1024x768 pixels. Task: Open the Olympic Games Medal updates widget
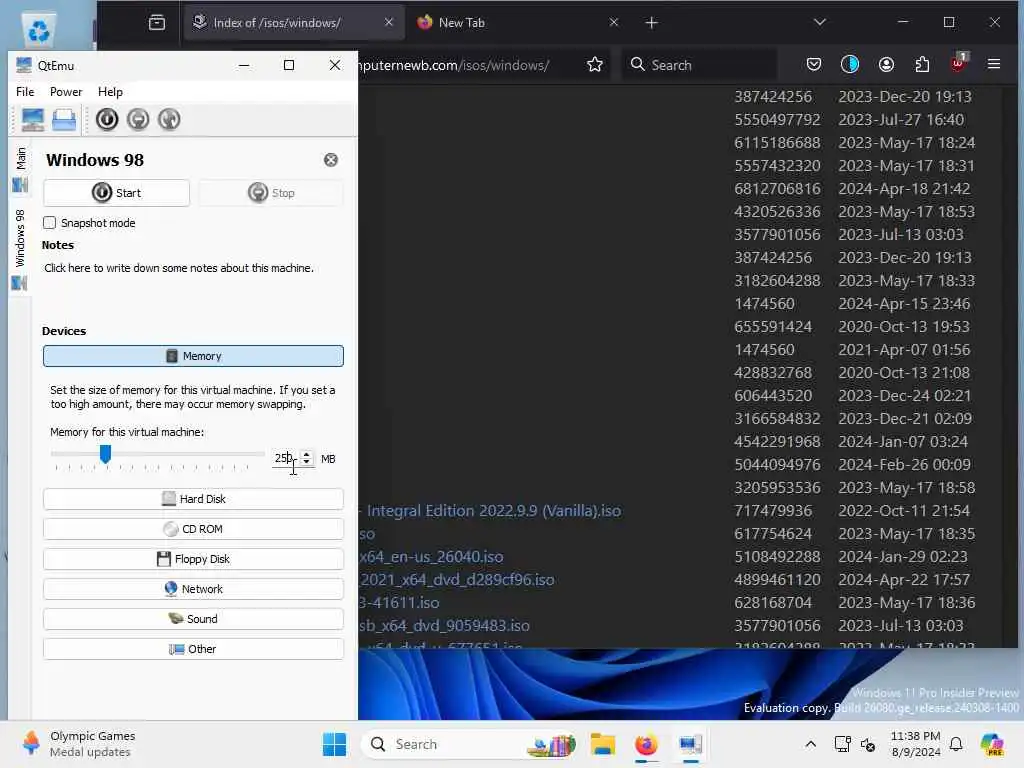pos(78,744)
